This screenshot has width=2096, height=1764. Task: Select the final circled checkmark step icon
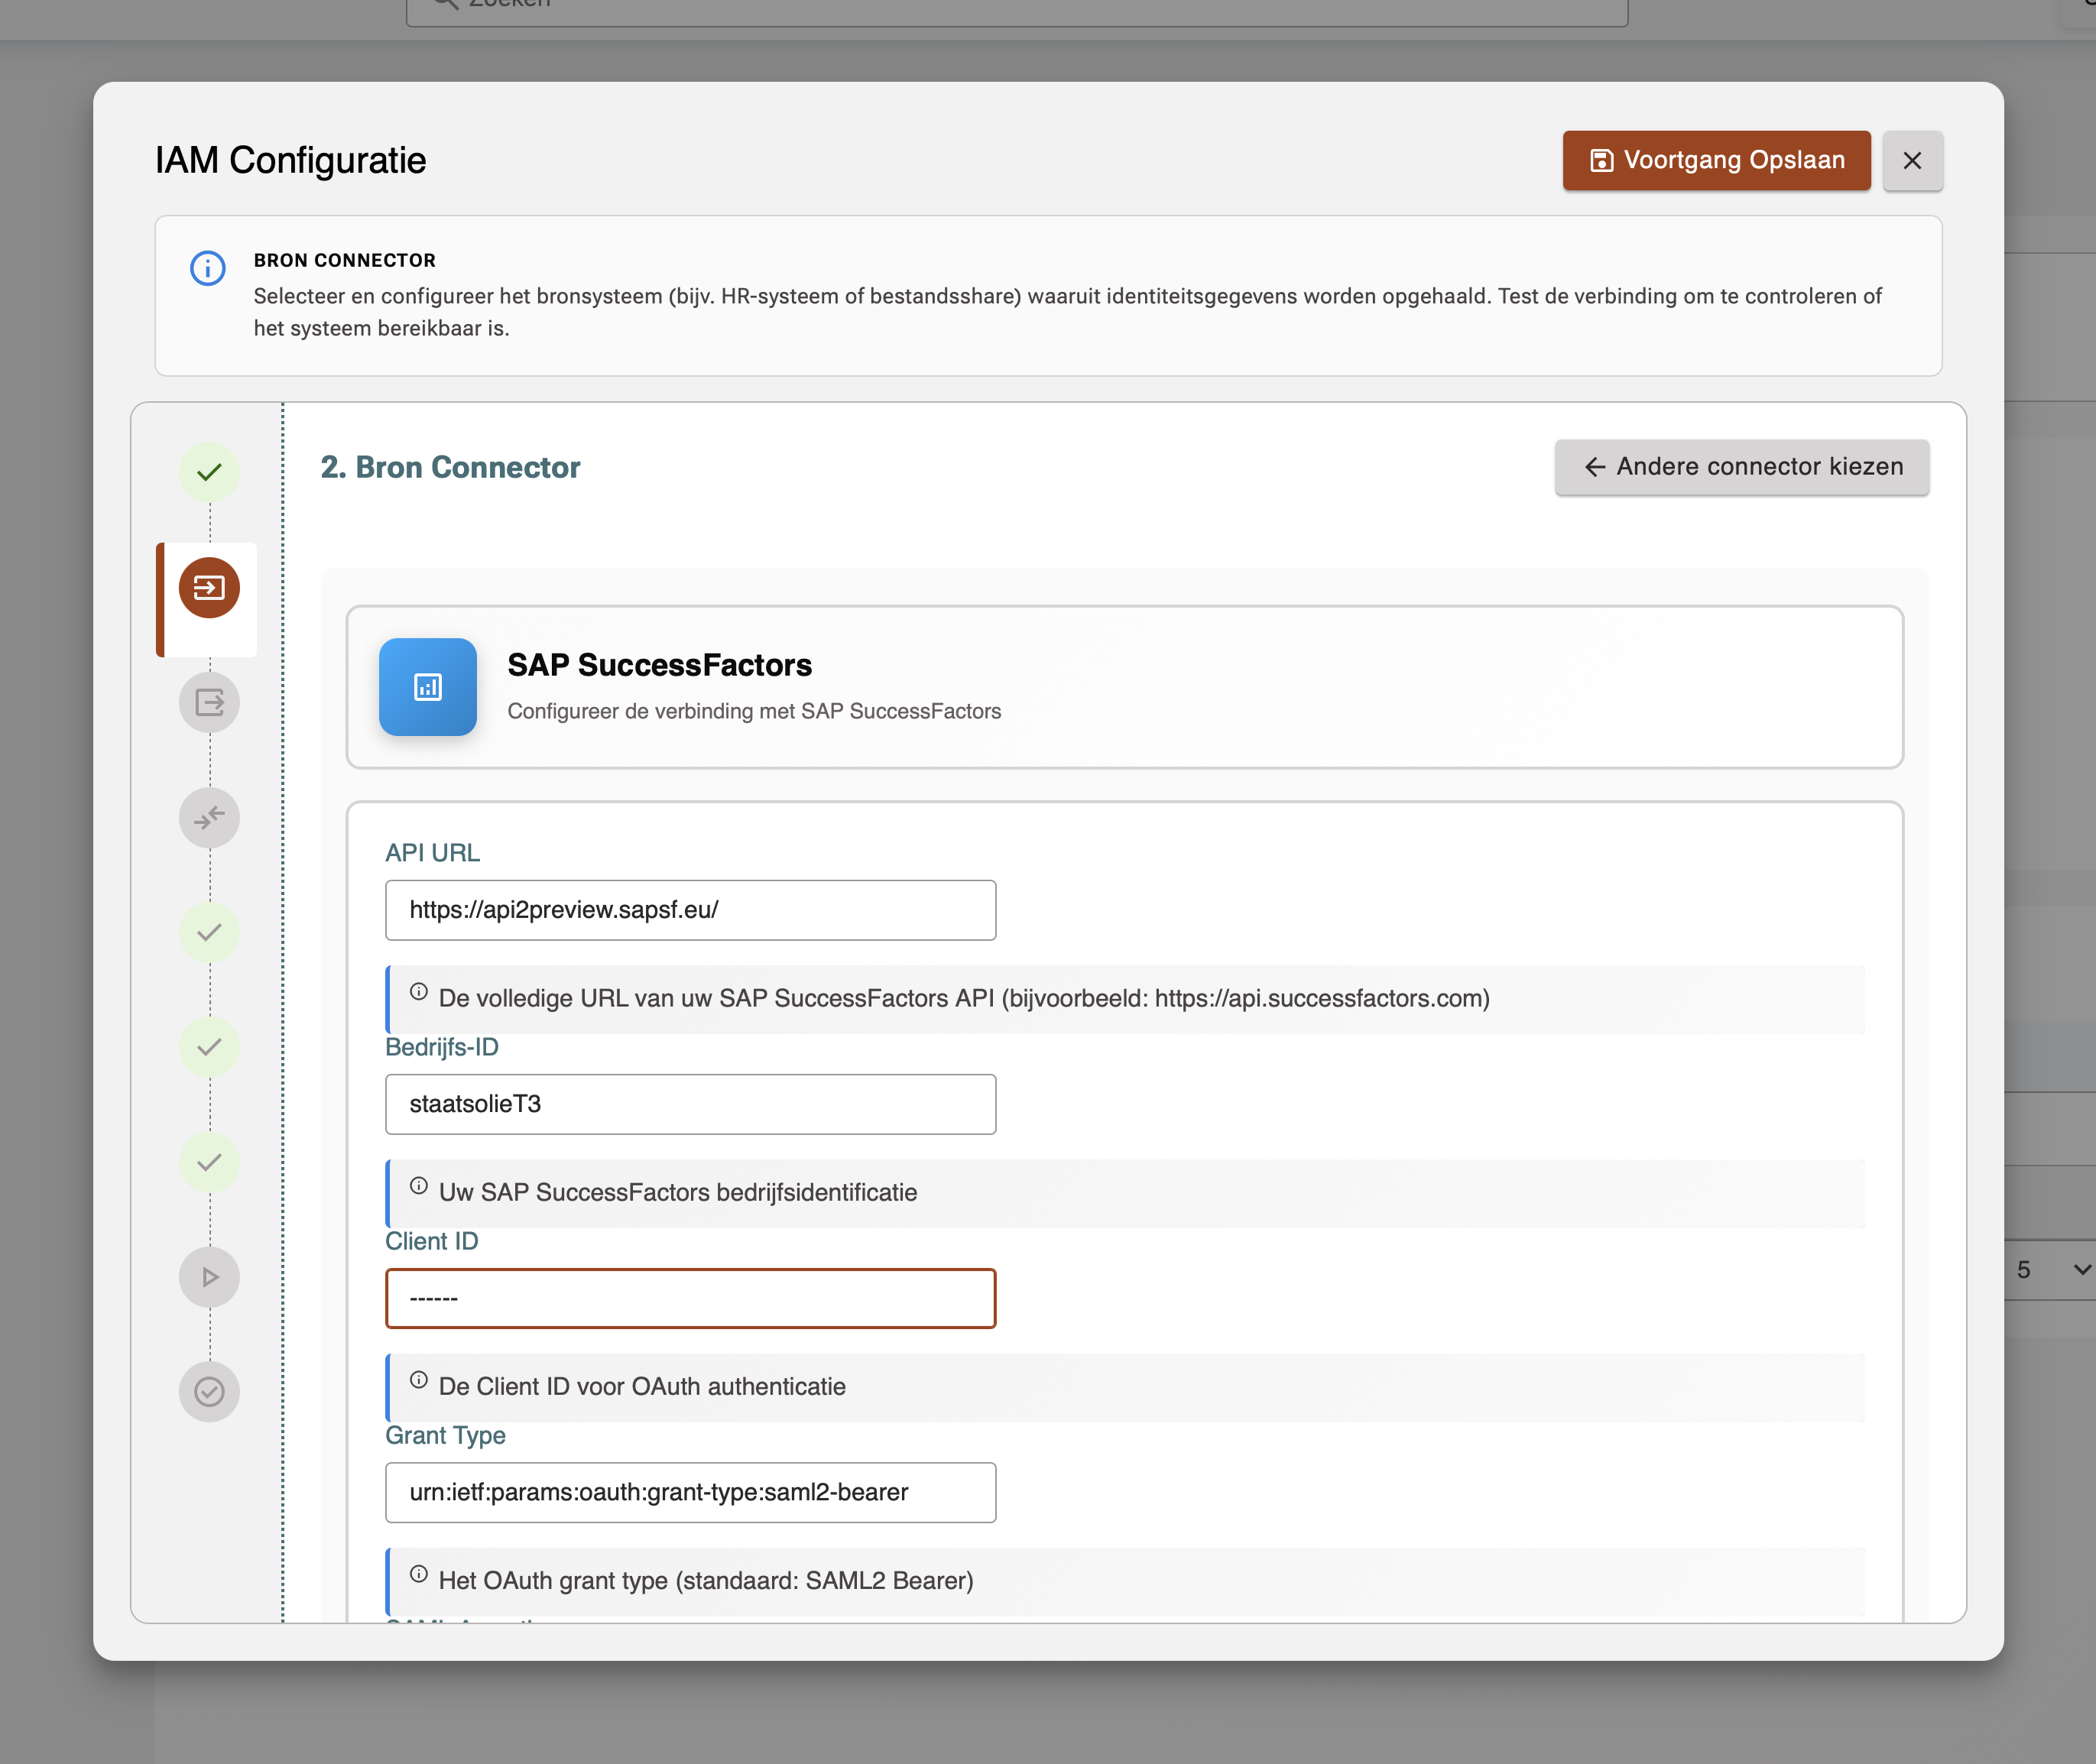pos(209,1391)
